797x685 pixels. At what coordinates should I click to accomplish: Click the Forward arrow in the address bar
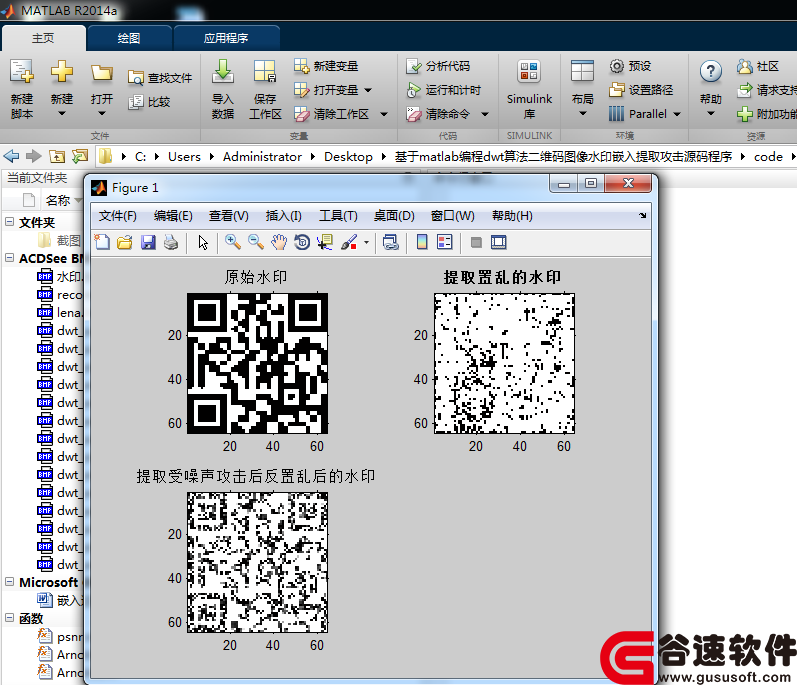[x=34, y=157]
